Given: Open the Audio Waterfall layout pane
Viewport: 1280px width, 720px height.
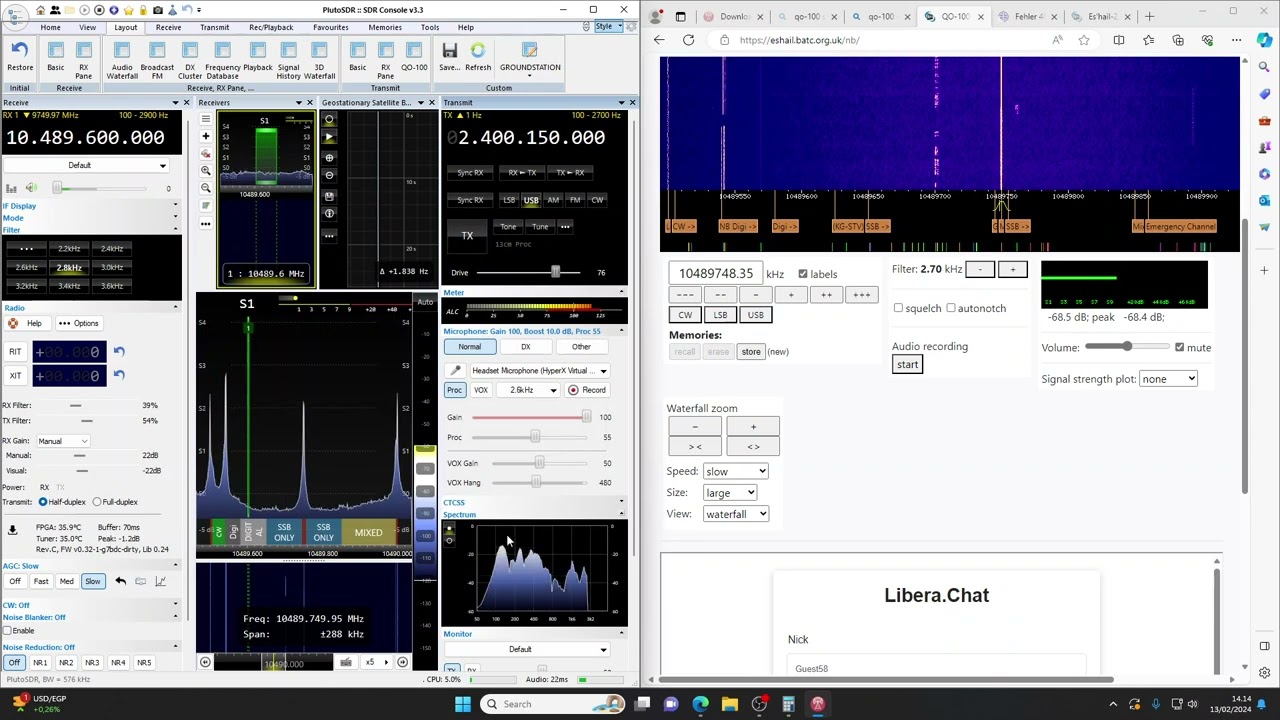Looking at the screenshot, I should coord(122,60).
